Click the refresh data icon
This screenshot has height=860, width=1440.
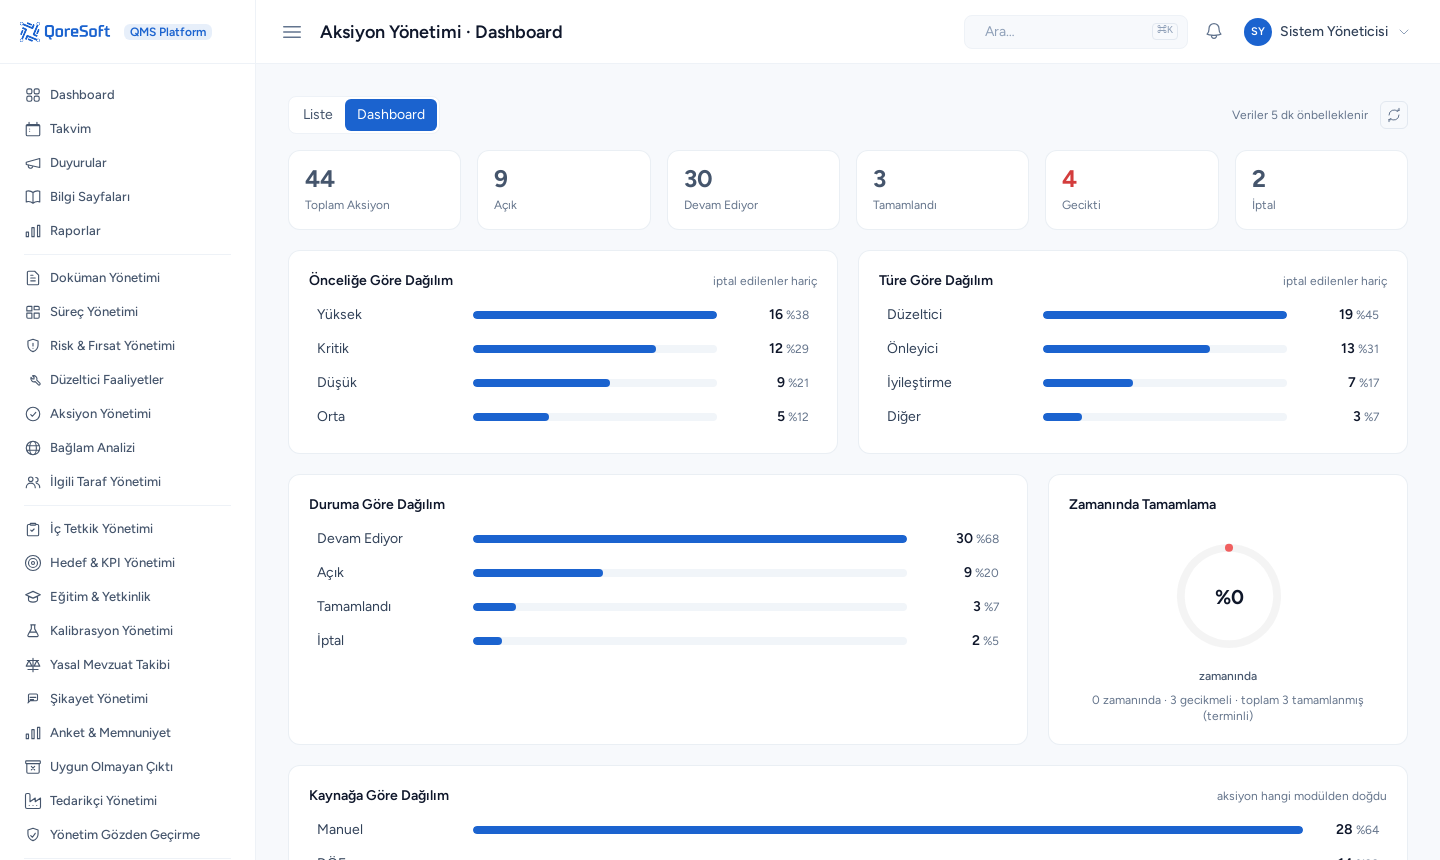(1394, 115)
